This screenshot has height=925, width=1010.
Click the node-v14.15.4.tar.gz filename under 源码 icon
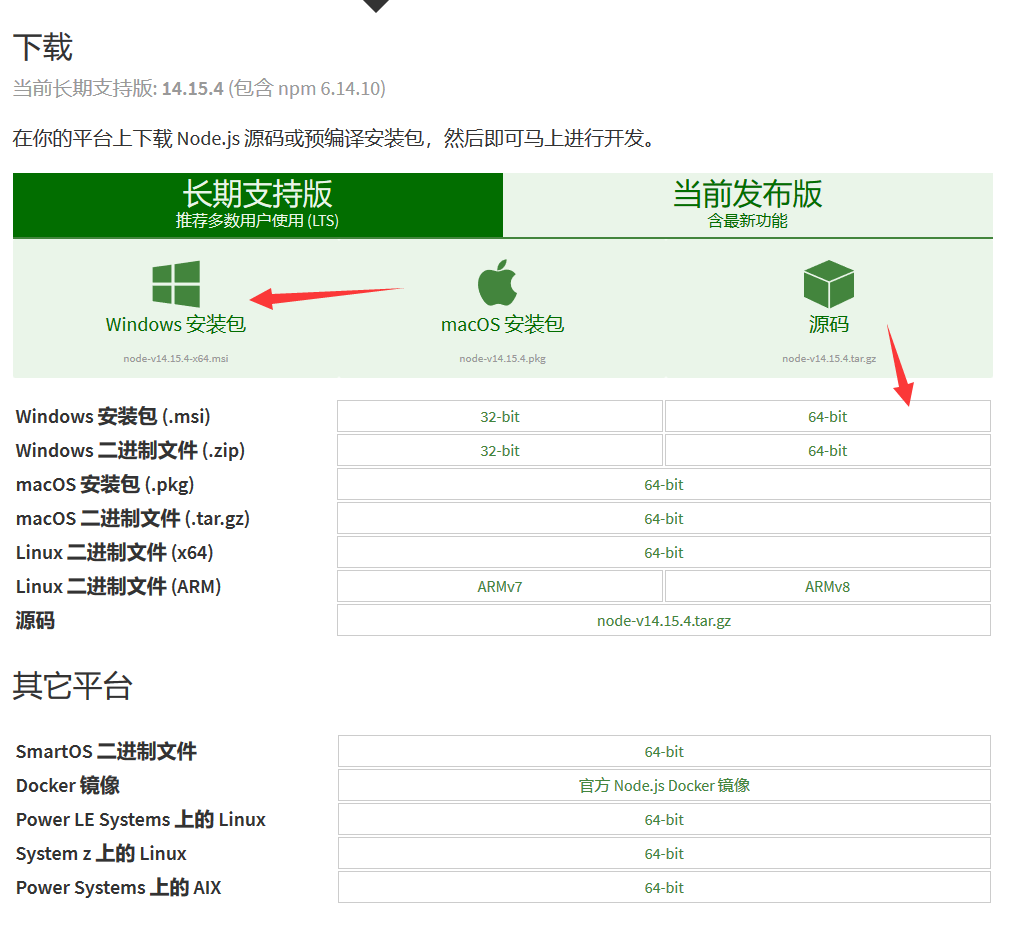pyautogui.click(x=829, y=359)
